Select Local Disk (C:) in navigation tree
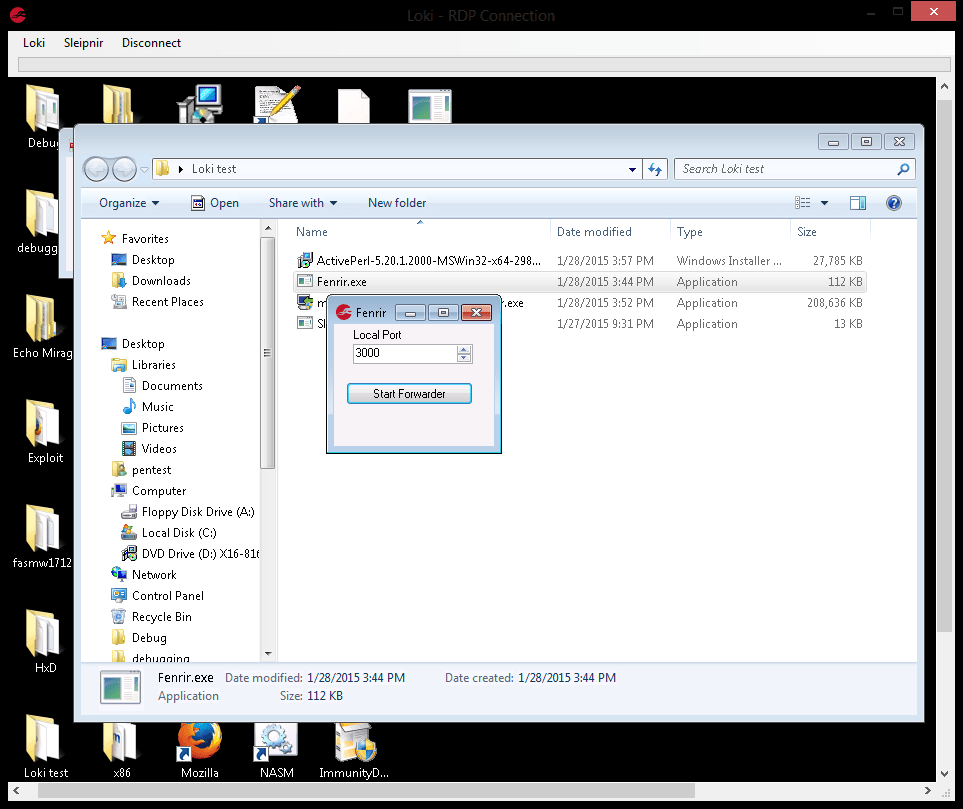 pos(178,533)
